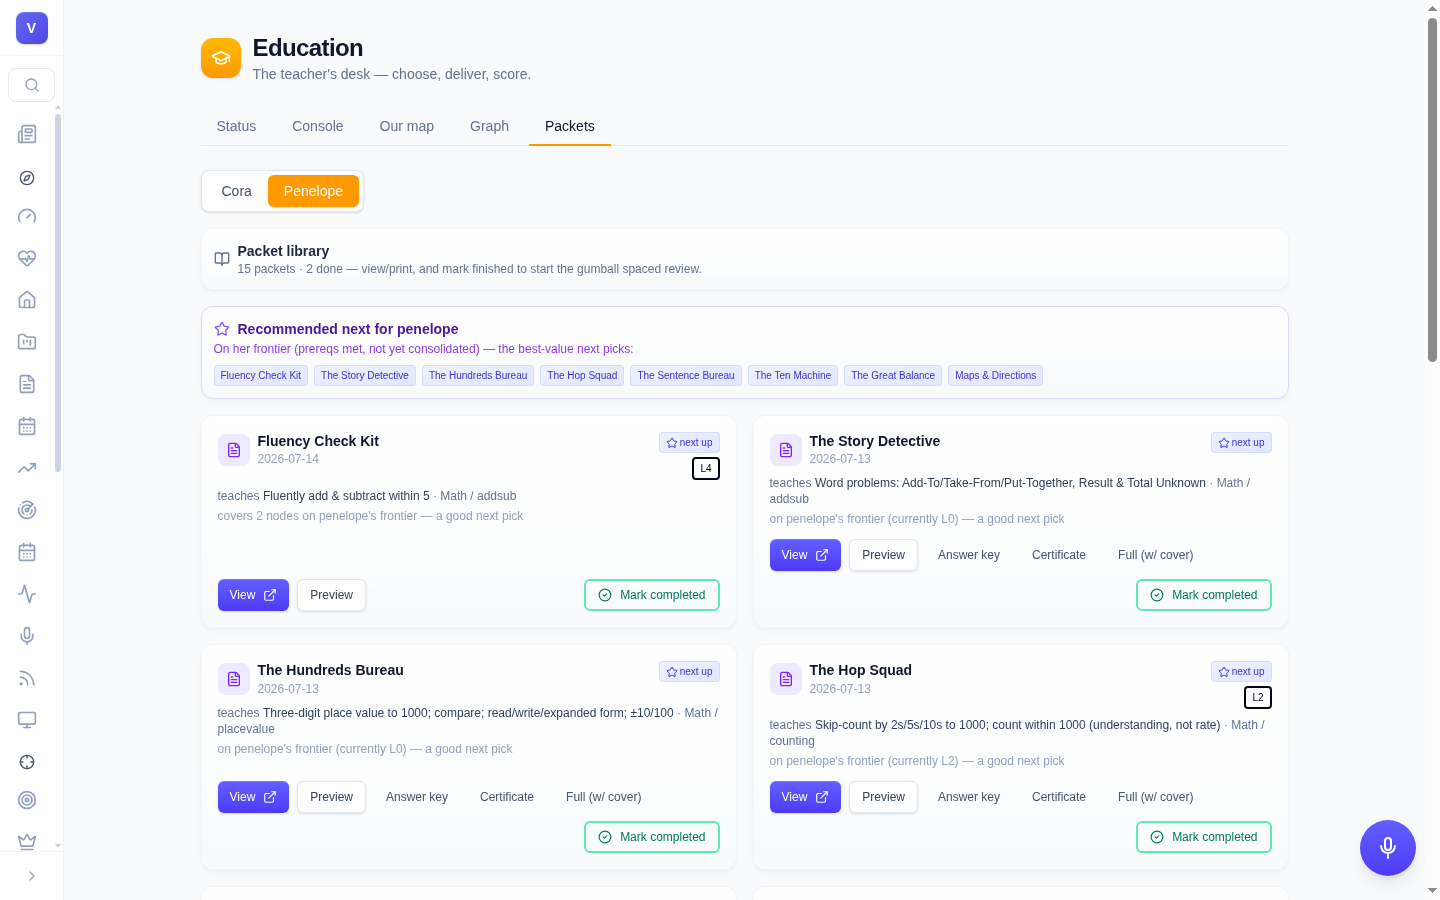The height and width of the screenshot is (900, 1440).
Task: Open View for The Story Detective
Action: [805, 555]
